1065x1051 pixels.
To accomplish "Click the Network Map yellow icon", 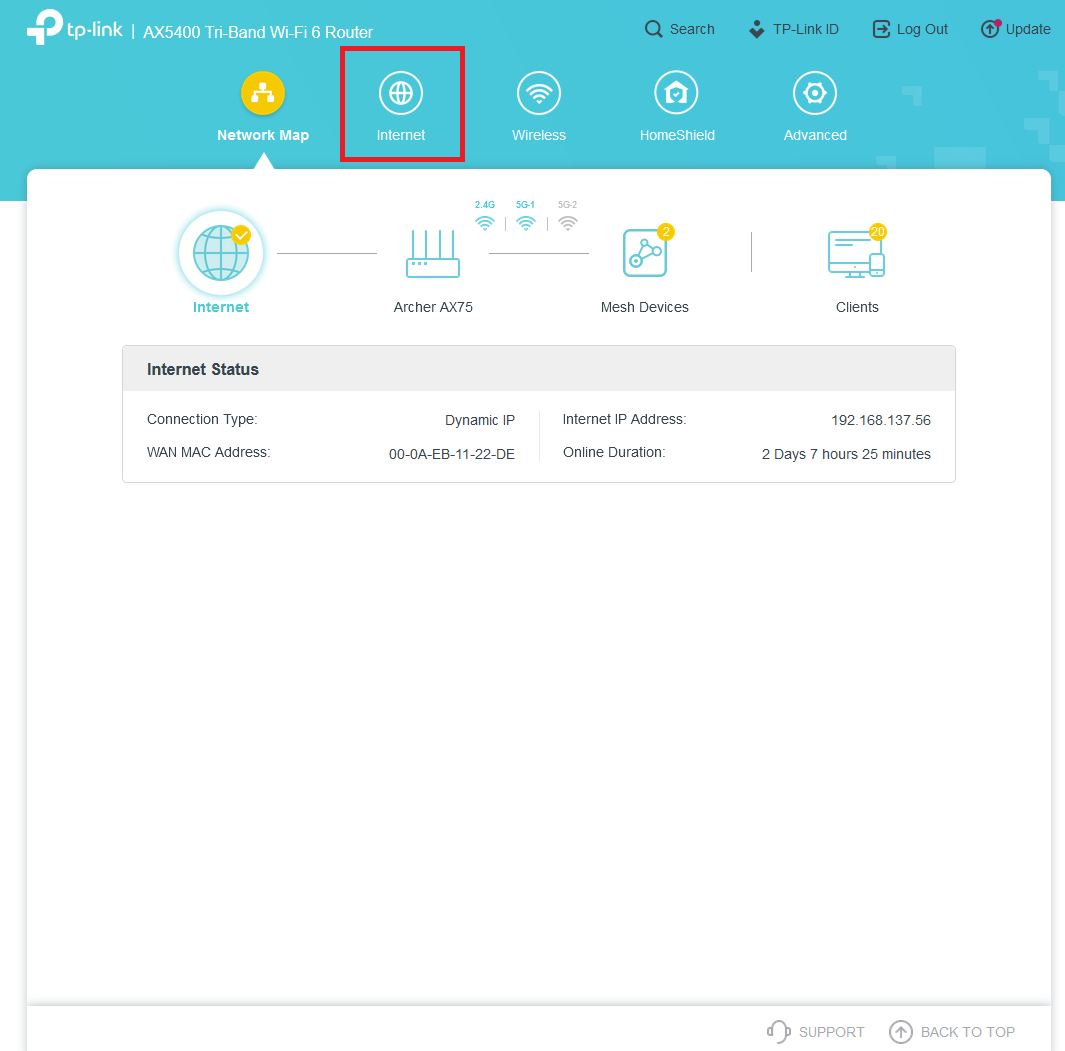I will (263, 94).
